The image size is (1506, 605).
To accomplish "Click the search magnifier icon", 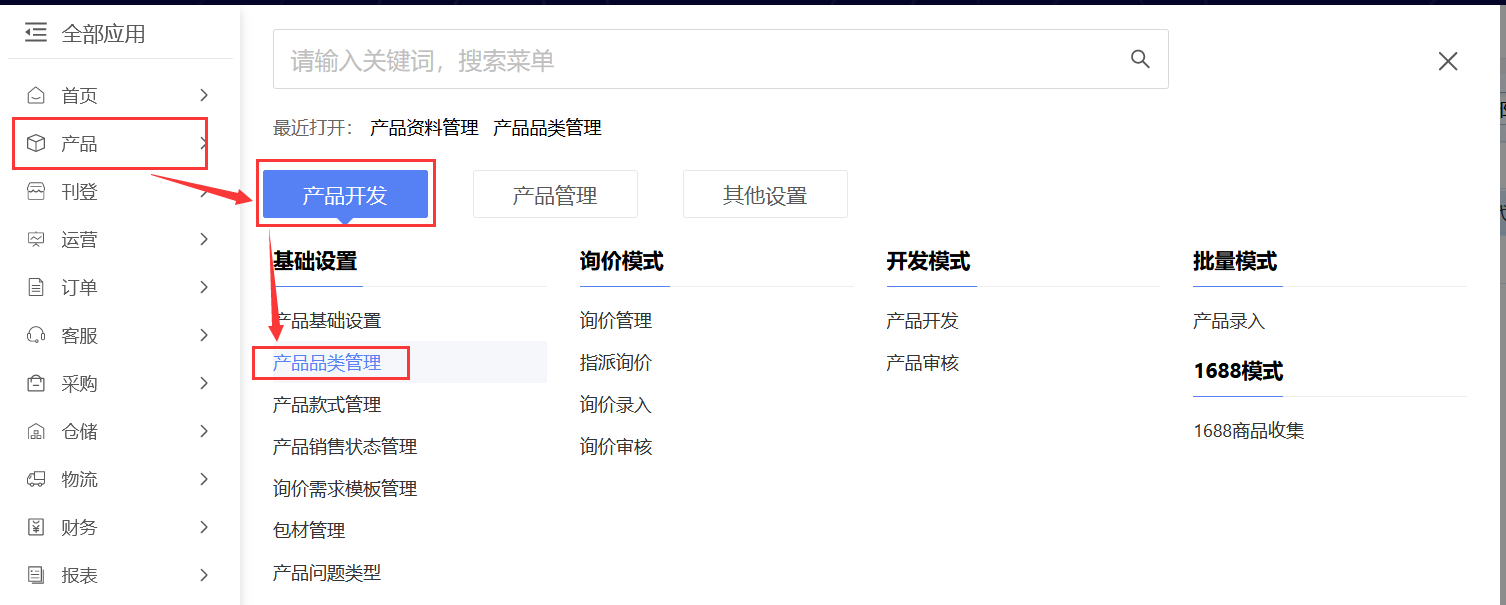I will coord(1140,59).
